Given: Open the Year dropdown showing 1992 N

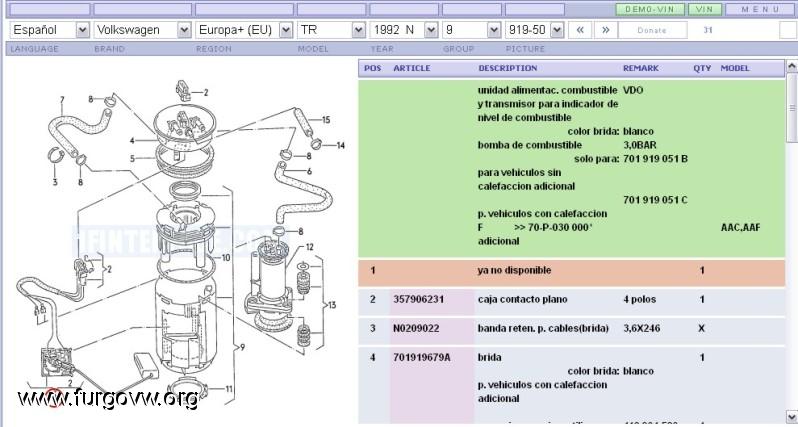Looking at the screenshot, I should pos(404,30).
